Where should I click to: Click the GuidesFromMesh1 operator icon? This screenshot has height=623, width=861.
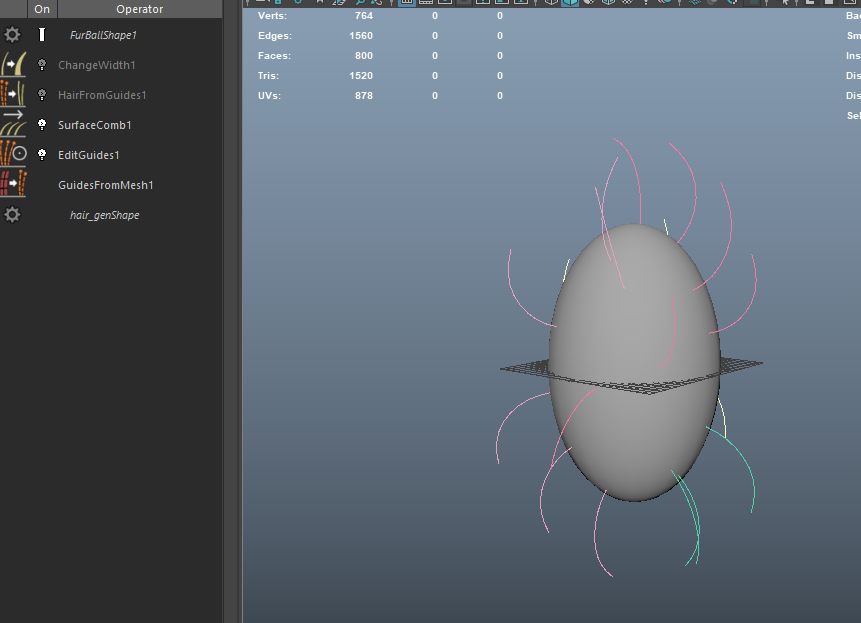(x=12, y=185)
